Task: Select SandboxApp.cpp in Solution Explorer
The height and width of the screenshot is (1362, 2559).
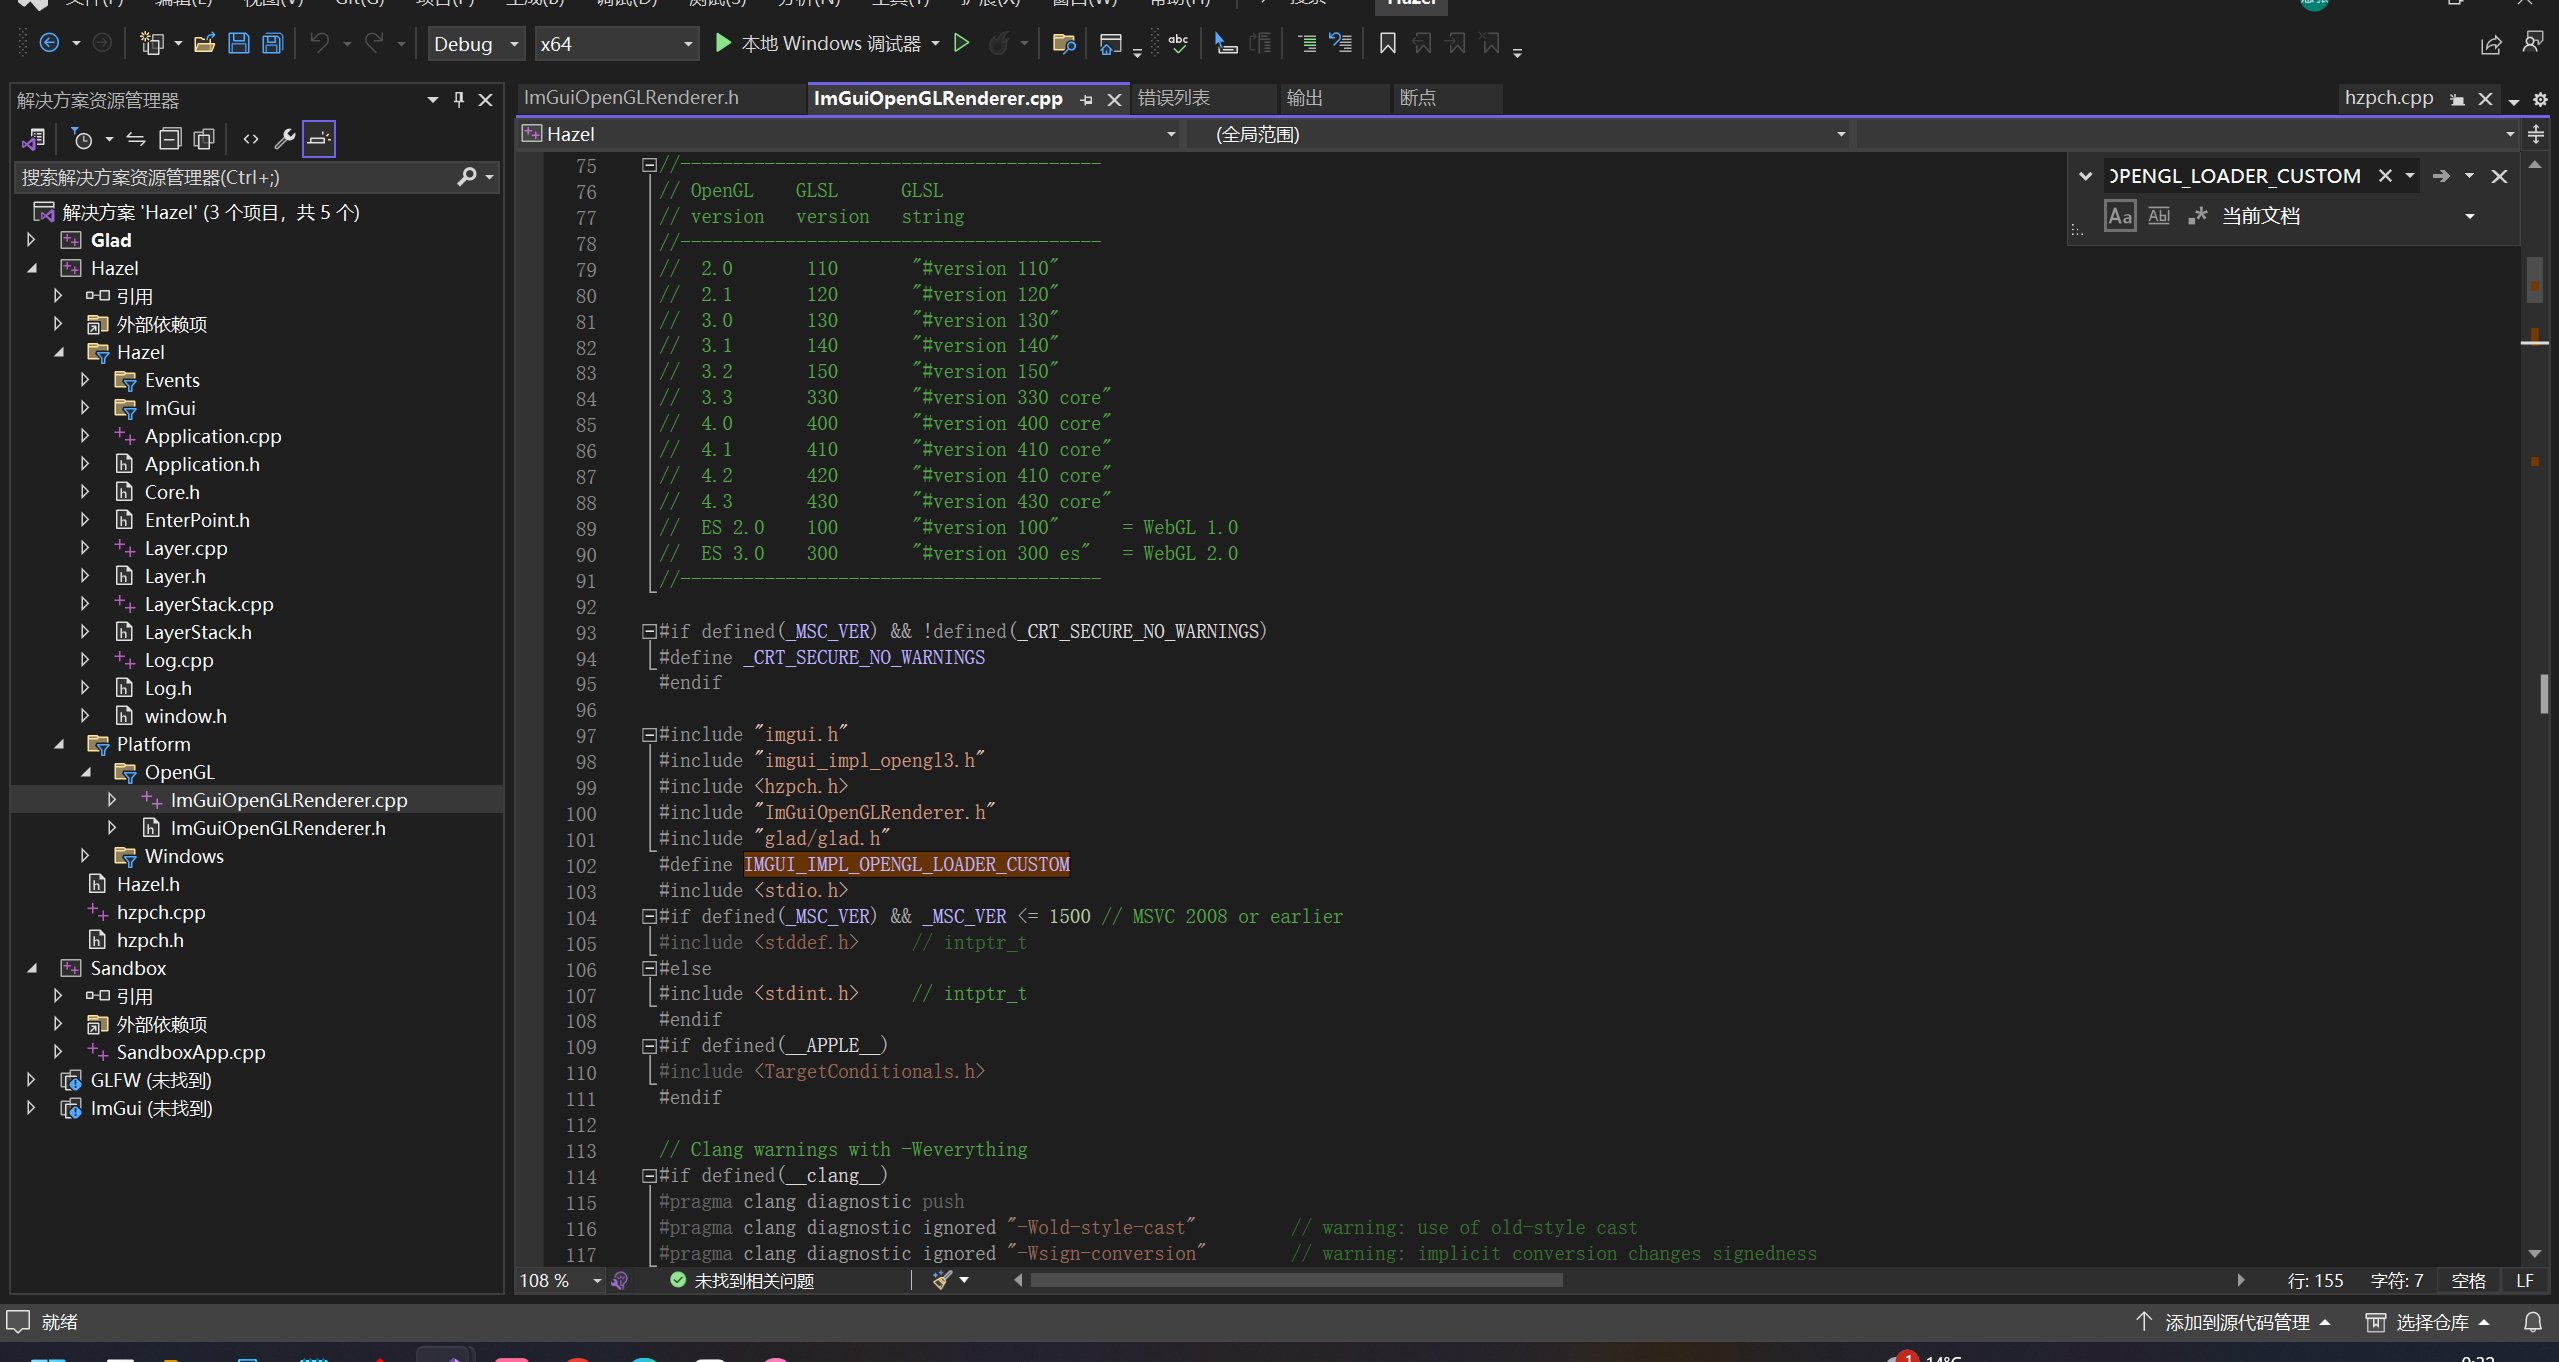Action: tap(190, 1052)
